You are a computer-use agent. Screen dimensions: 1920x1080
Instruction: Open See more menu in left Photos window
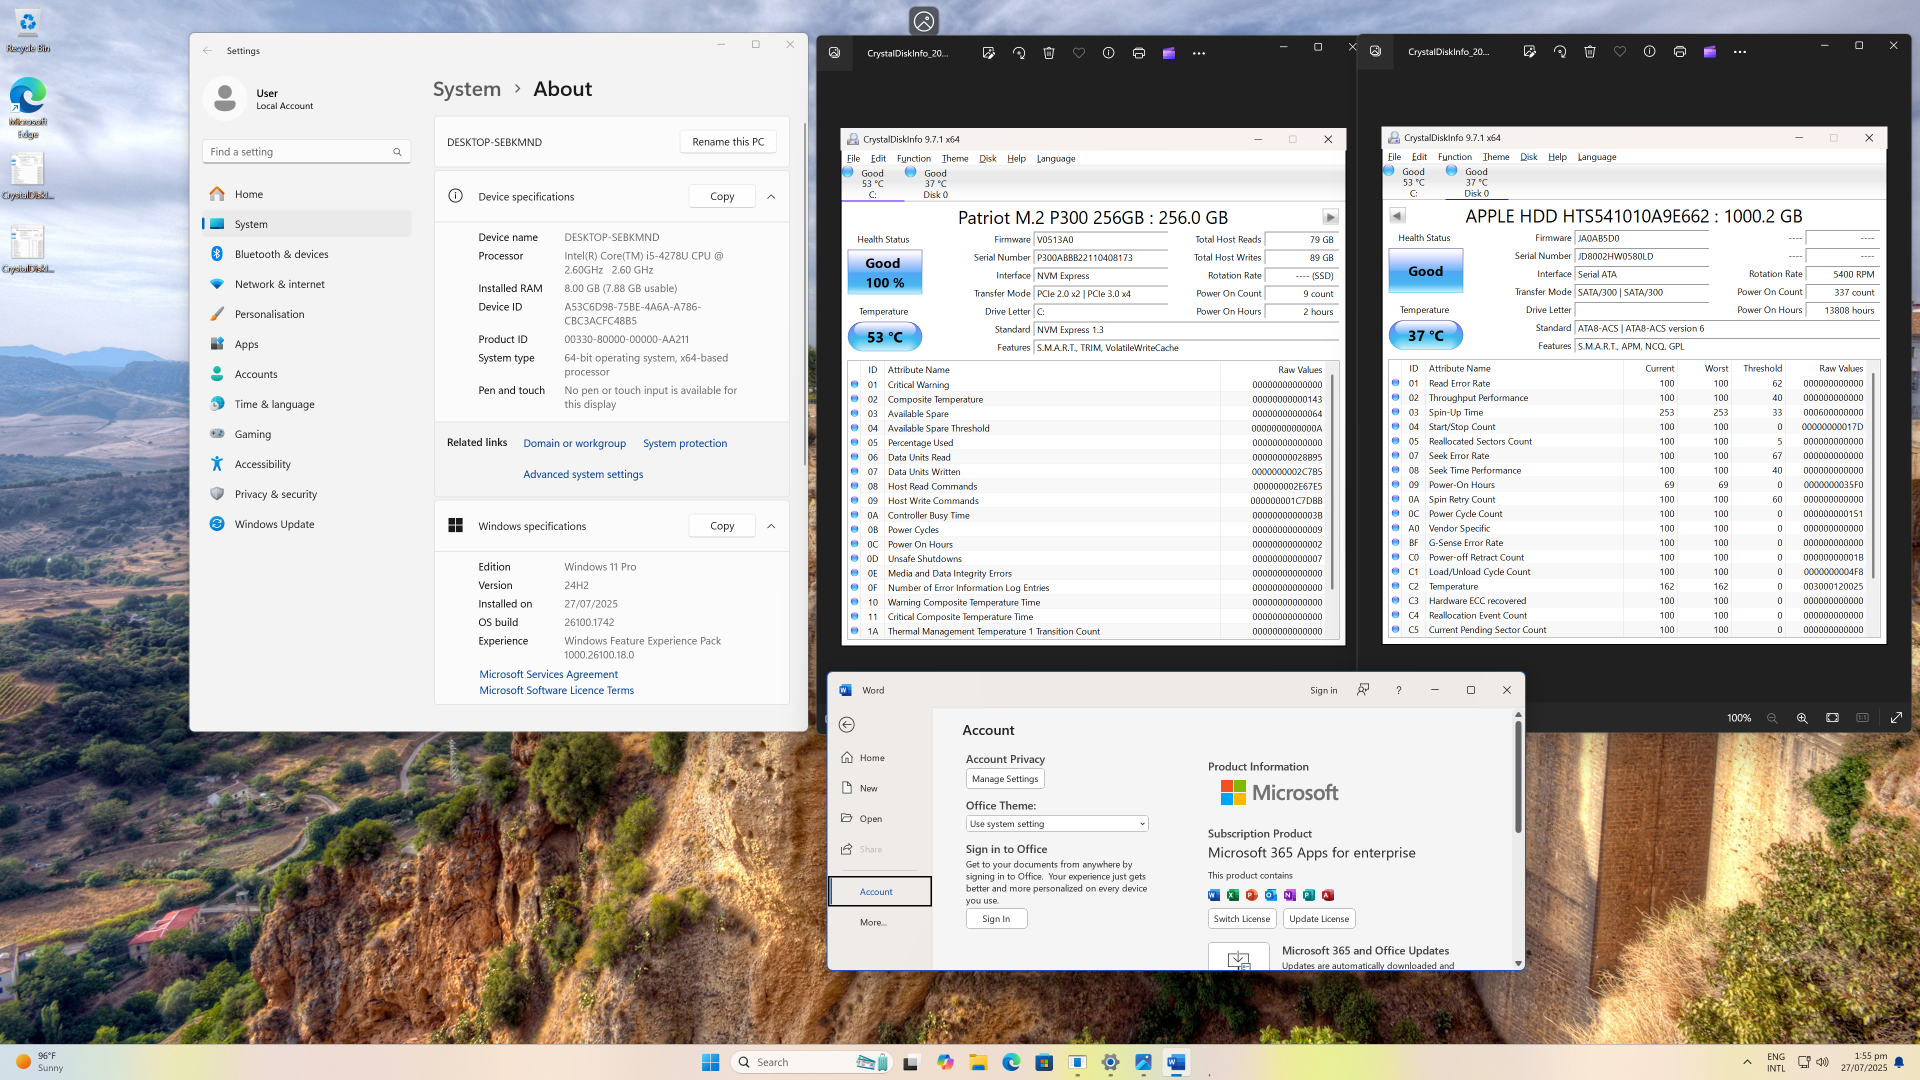[x=1198, y=53]
